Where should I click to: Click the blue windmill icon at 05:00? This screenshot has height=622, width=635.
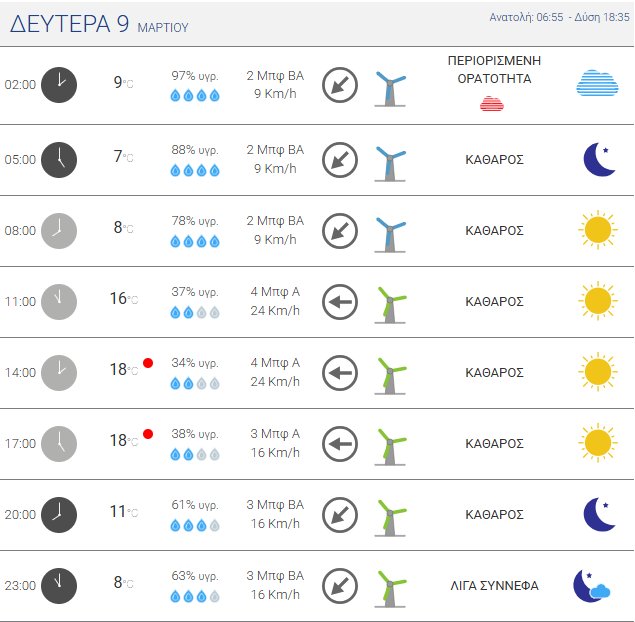[x=390, y=159]
